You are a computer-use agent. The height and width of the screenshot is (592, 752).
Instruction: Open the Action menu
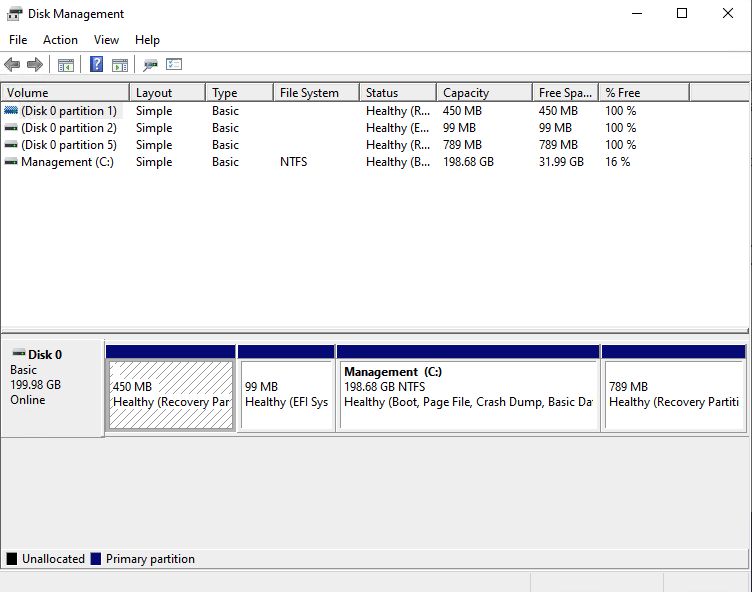(x=60, y=40)
